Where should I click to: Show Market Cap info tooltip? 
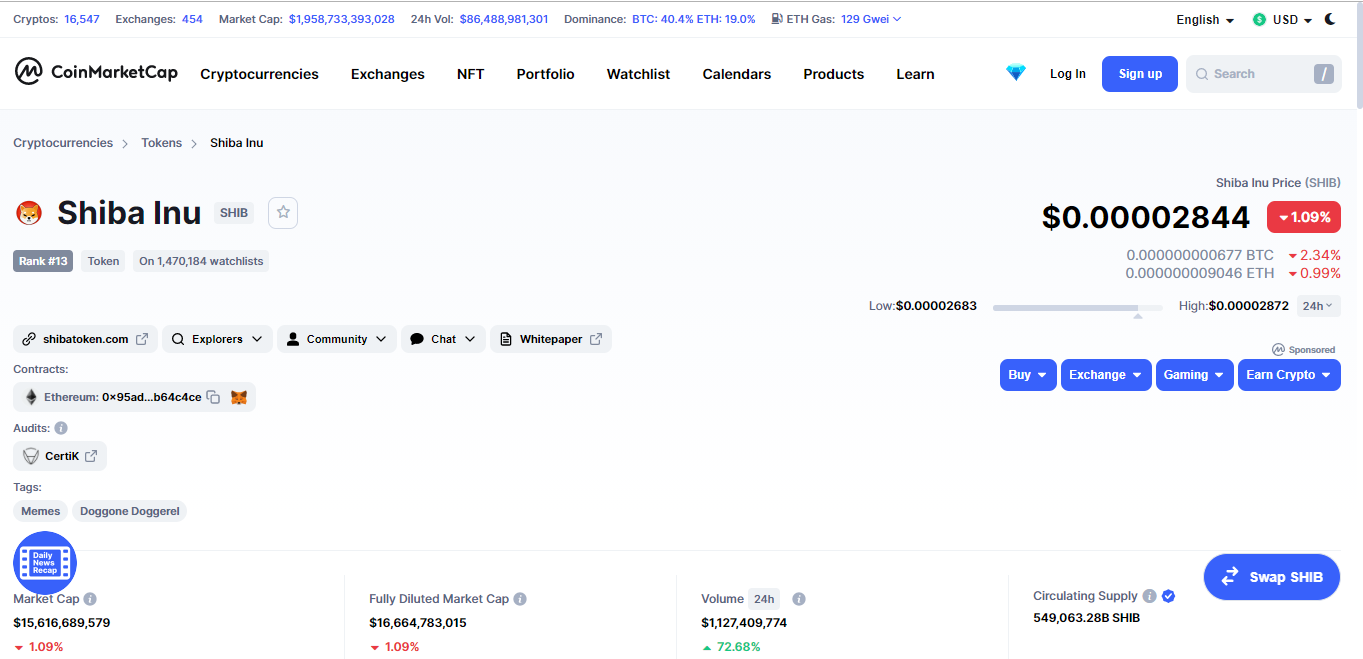pos(90,599)
